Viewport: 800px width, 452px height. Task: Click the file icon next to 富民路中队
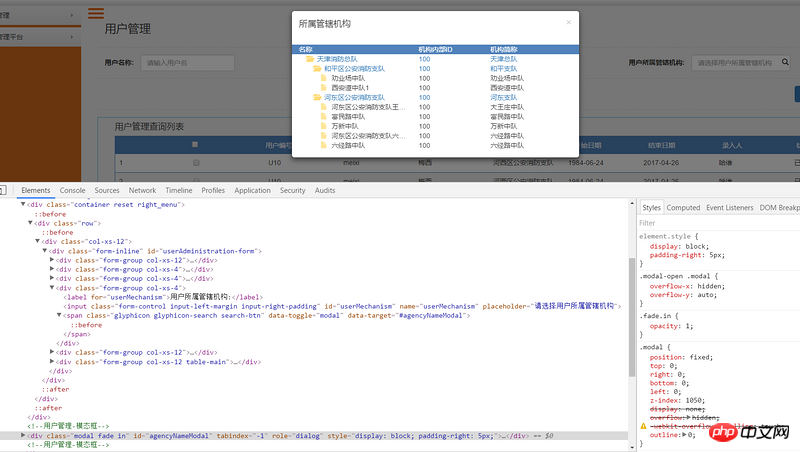point(323,116)
